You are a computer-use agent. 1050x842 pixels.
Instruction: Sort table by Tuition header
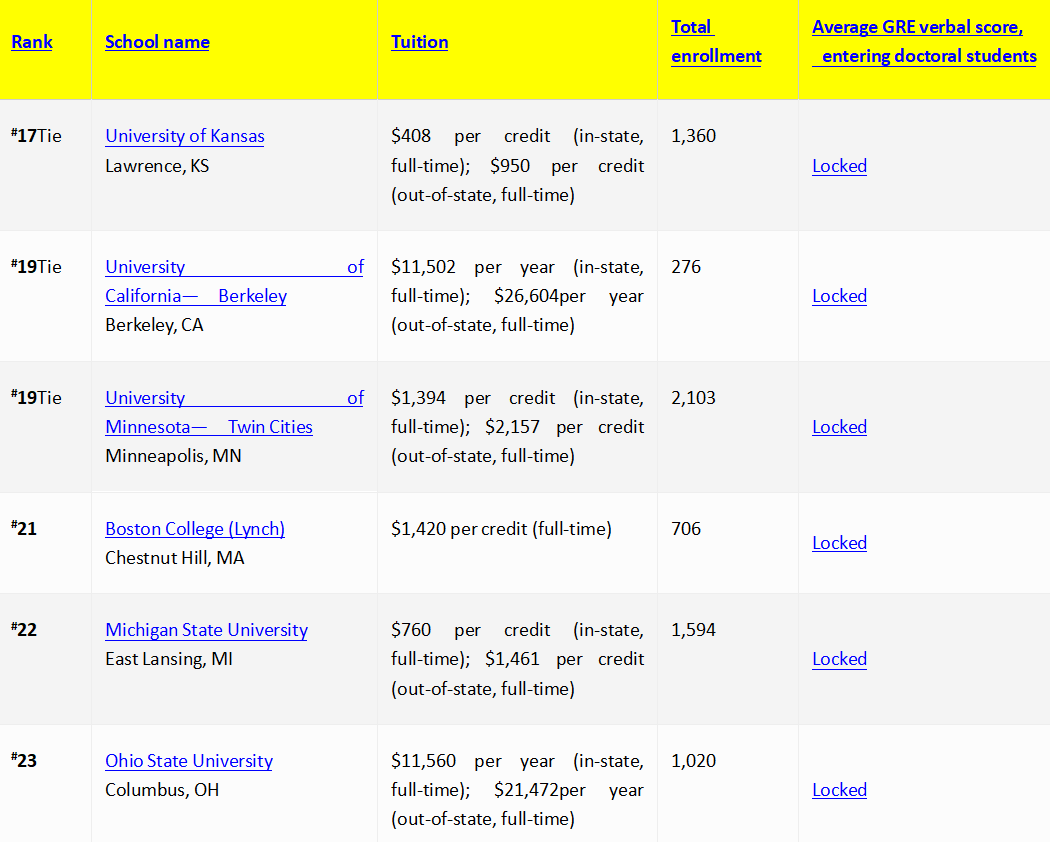pyautogui.click(x=419, y=42)
